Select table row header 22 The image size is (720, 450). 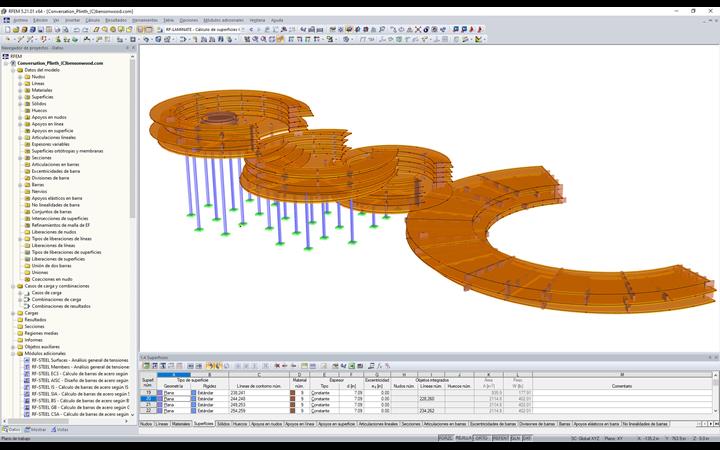(148, 411)
